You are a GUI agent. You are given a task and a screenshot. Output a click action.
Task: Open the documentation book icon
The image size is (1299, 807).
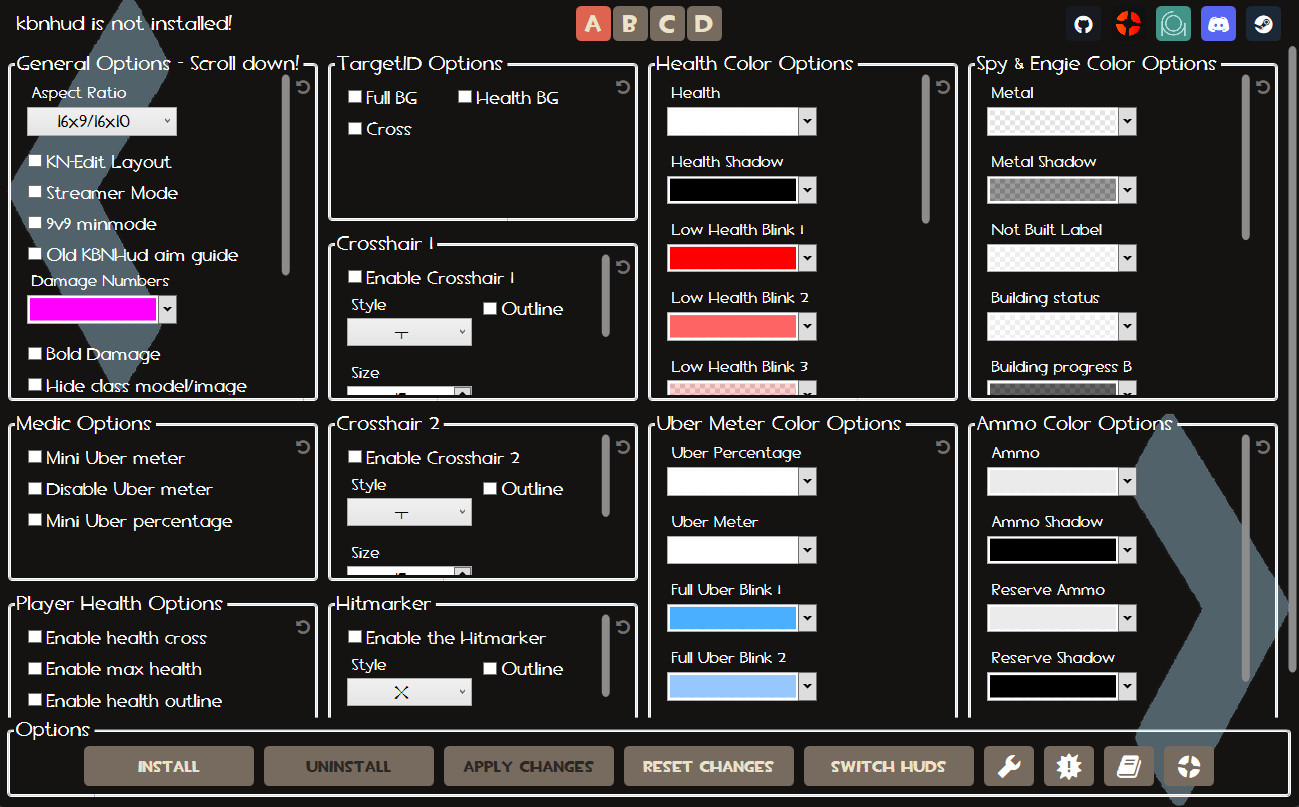pos(1129,765)
